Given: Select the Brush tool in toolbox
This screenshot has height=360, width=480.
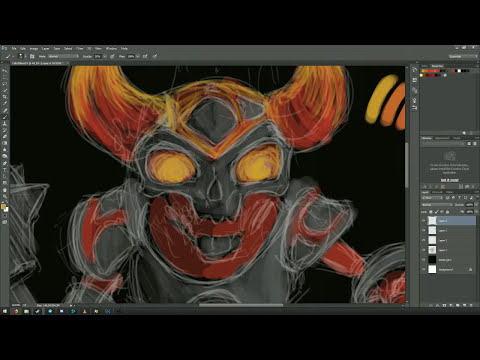Looking at the screenshot, I should [x=5, y=117].
